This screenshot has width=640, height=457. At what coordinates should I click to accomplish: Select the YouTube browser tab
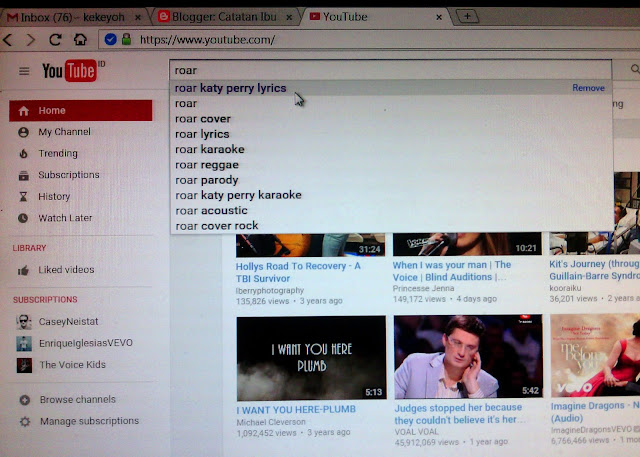(376, 17)
